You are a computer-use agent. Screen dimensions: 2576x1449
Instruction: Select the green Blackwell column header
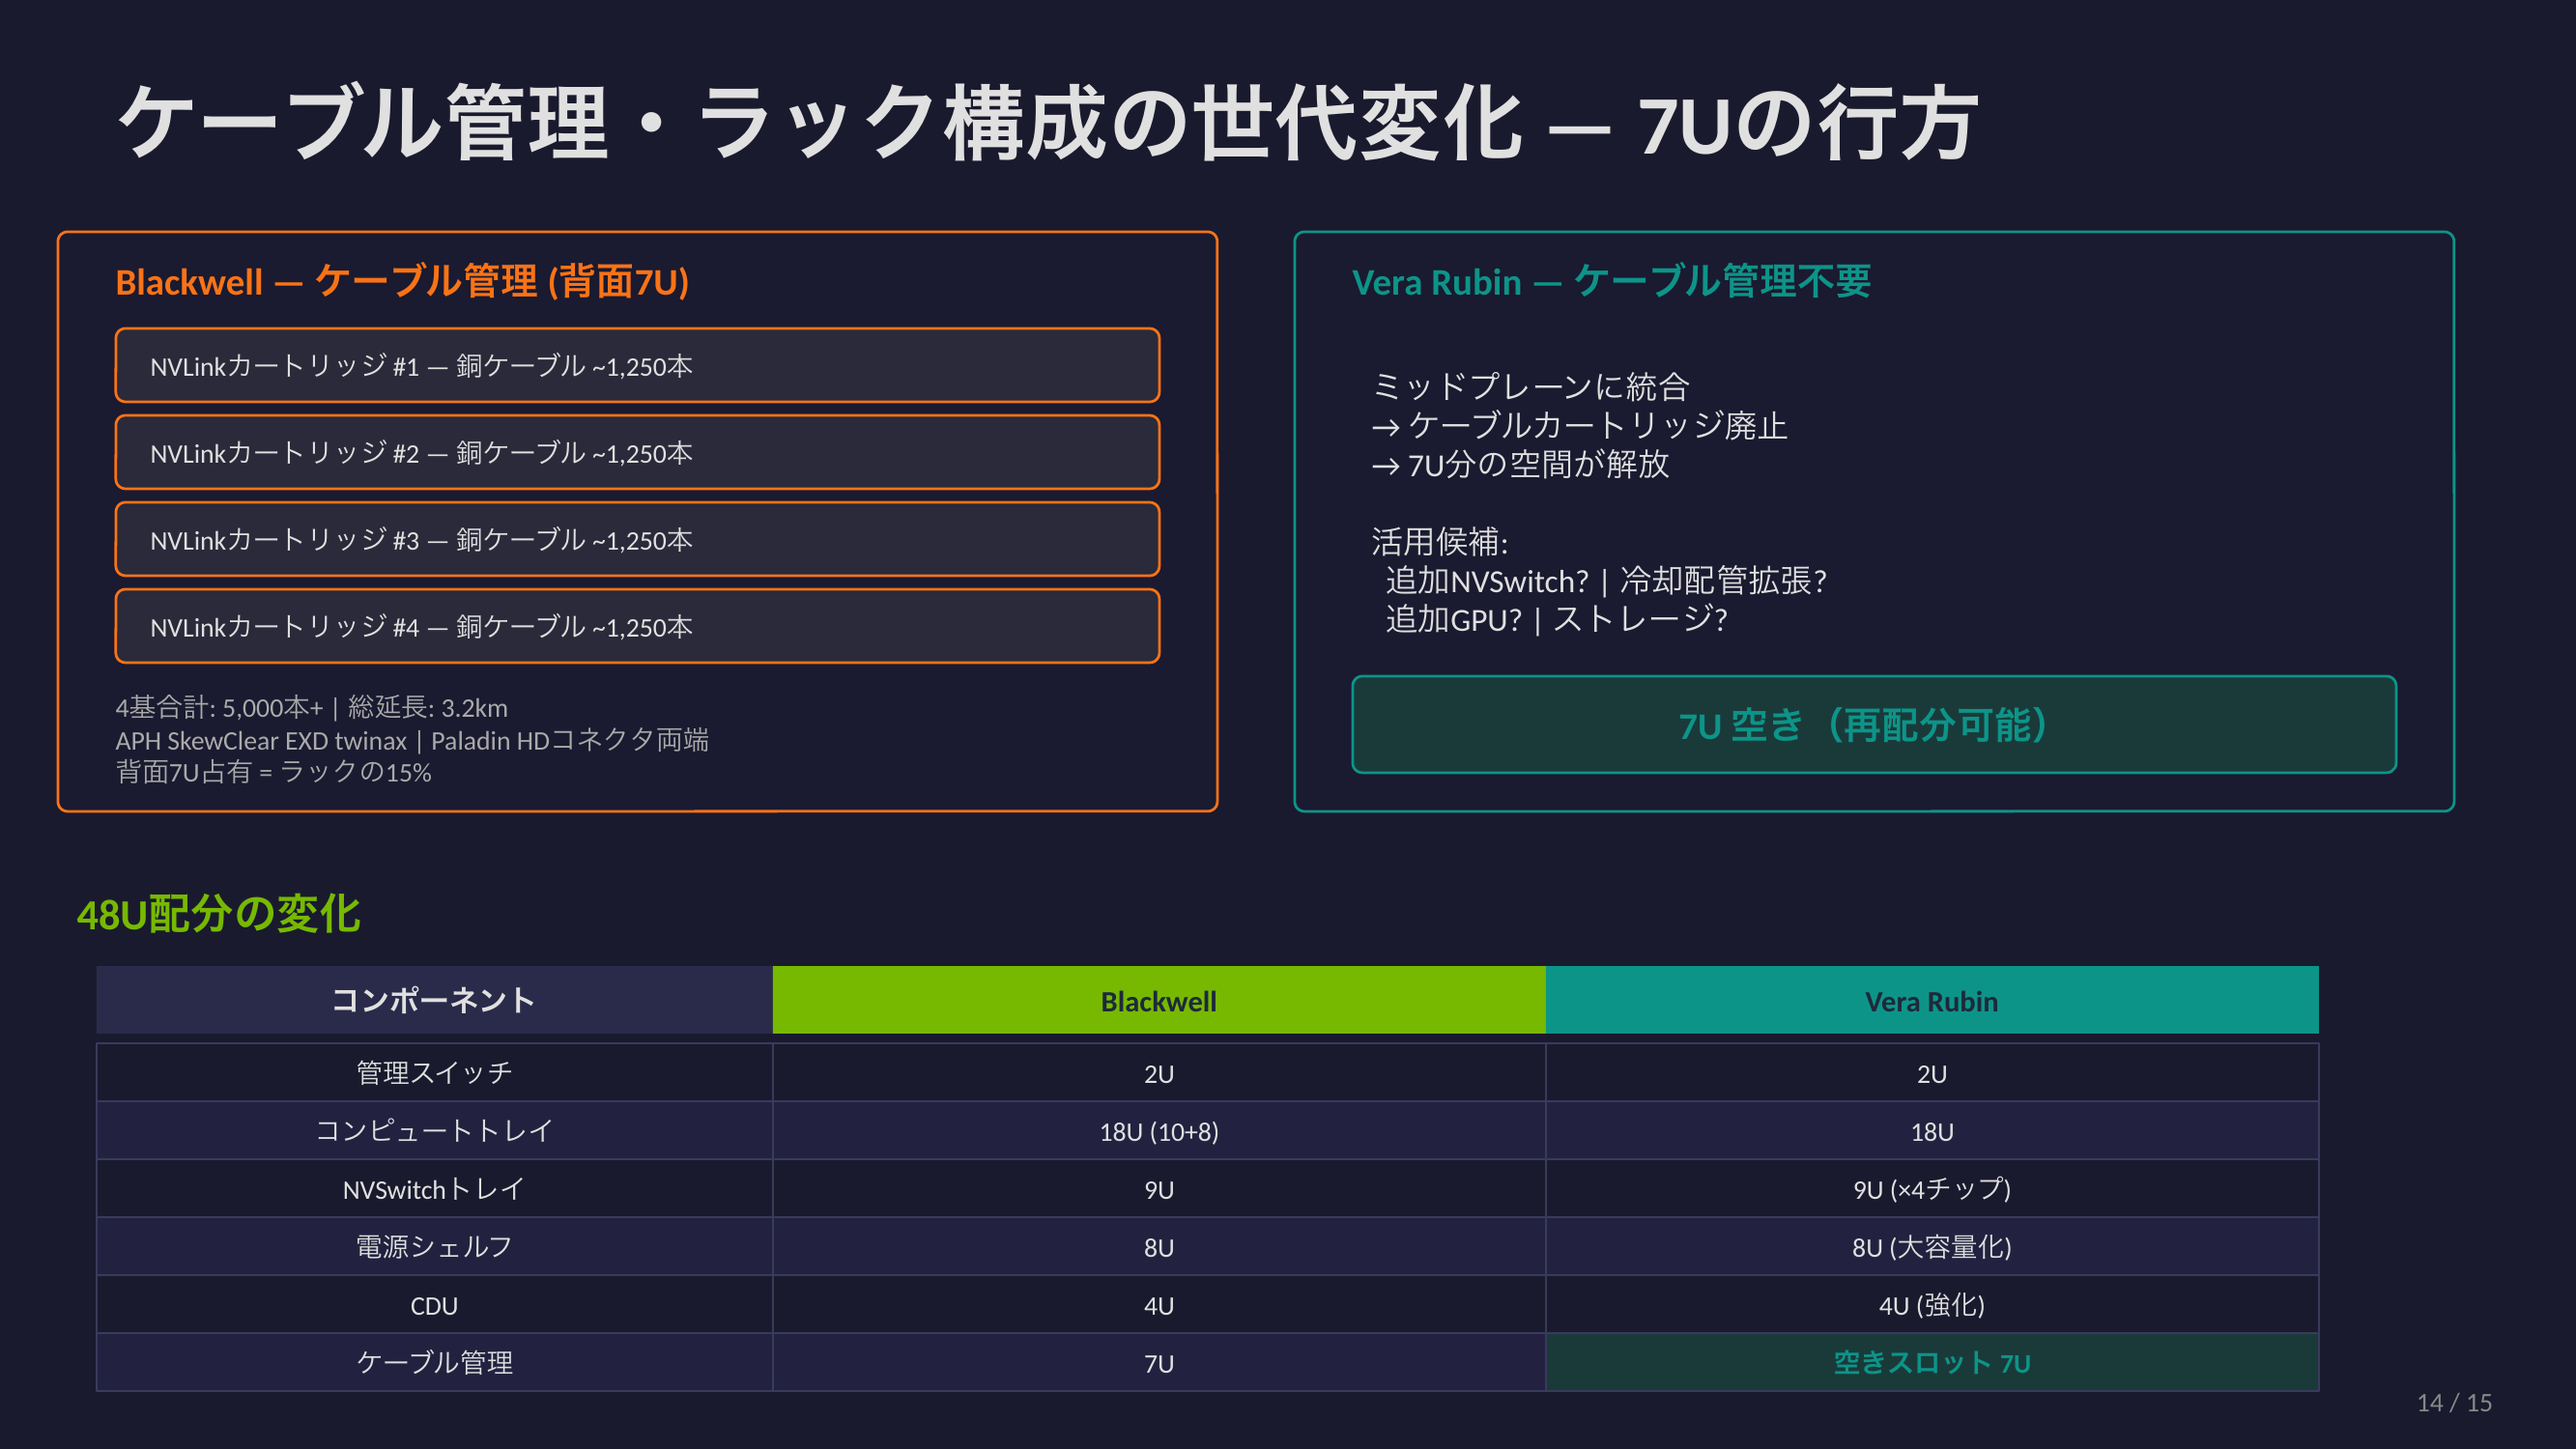pos(1158,1000)
